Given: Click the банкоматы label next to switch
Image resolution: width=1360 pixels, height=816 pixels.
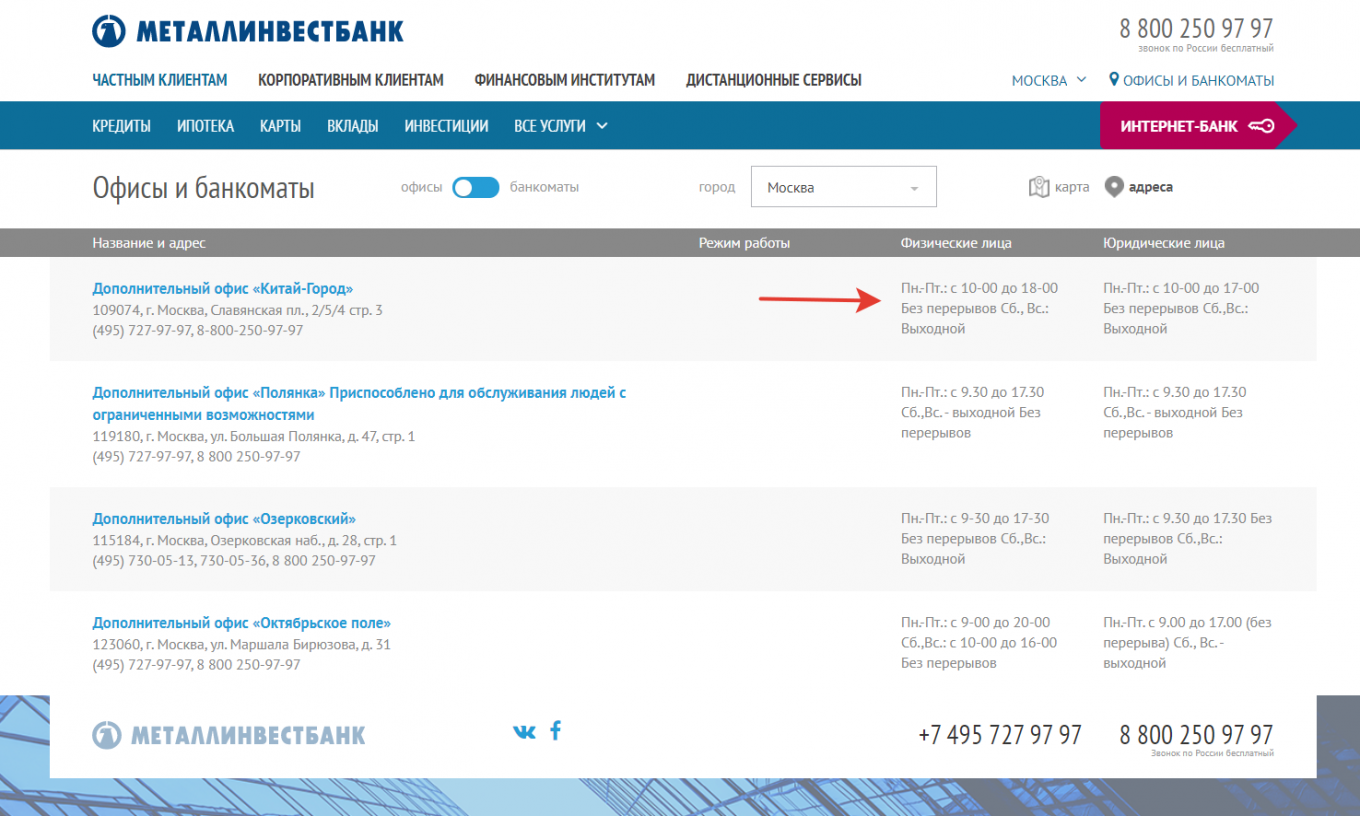Looking at the screenshot, I should click(544, 187).
